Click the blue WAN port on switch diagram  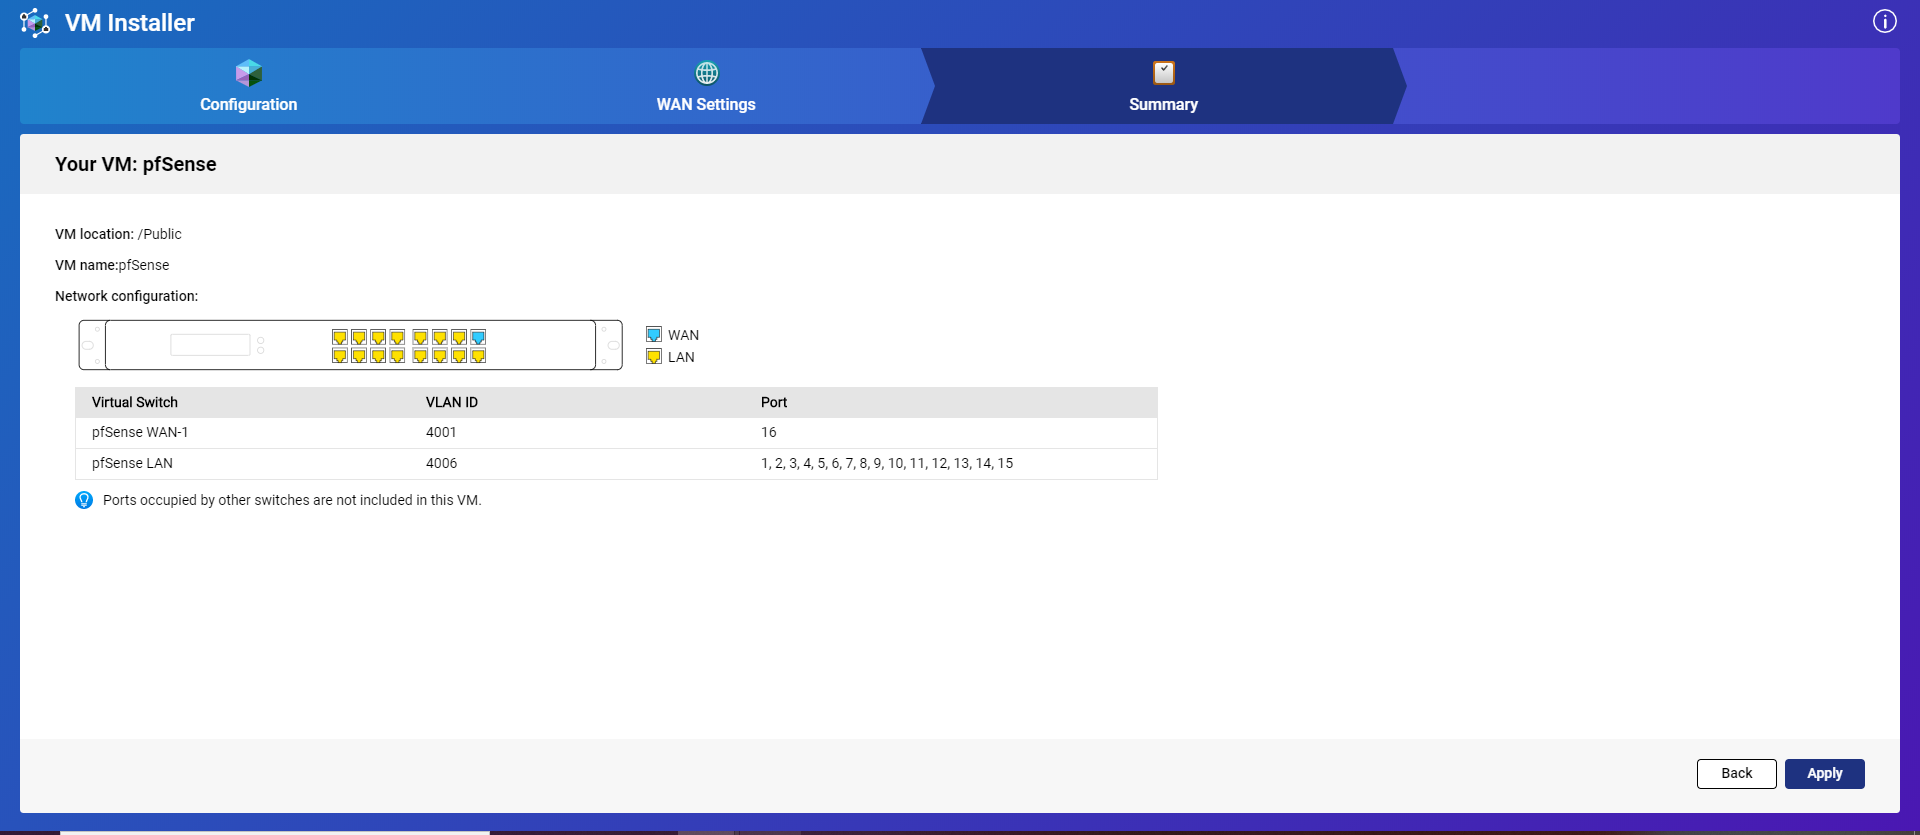coord(478,337)
